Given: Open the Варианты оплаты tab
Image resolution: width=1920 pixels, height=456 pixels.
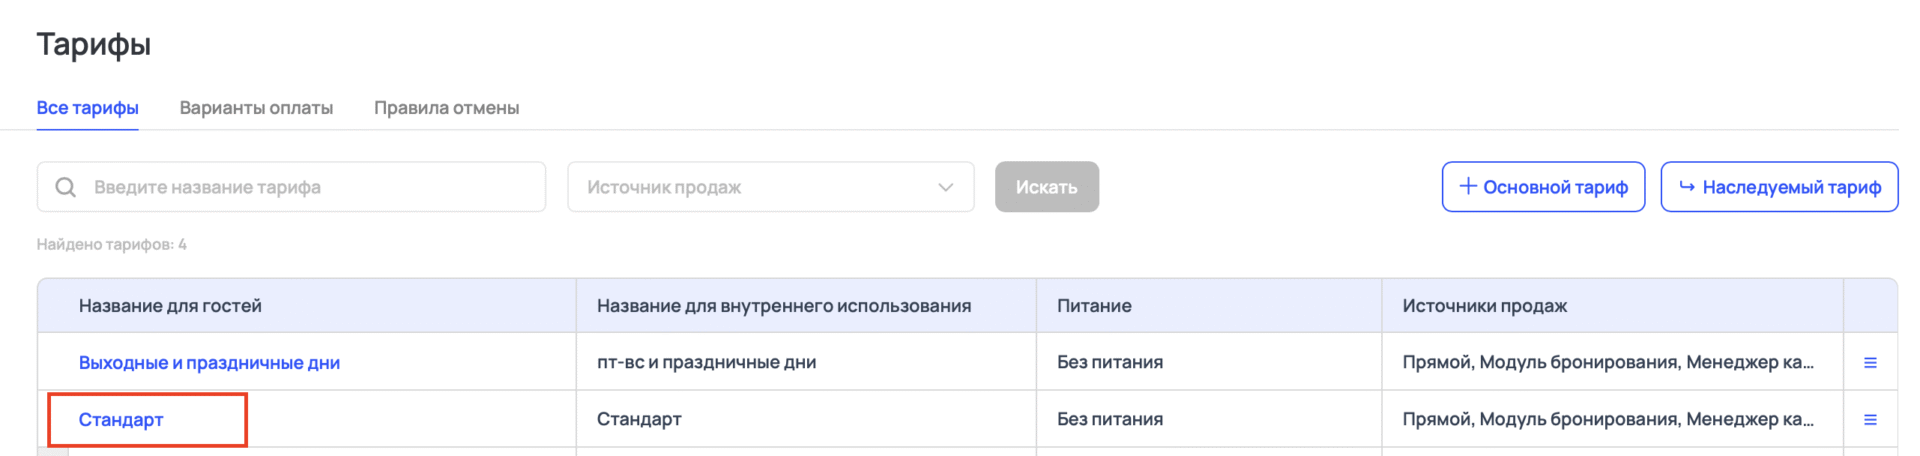Looking at the screenshot, I should click(x=256, y=108).
